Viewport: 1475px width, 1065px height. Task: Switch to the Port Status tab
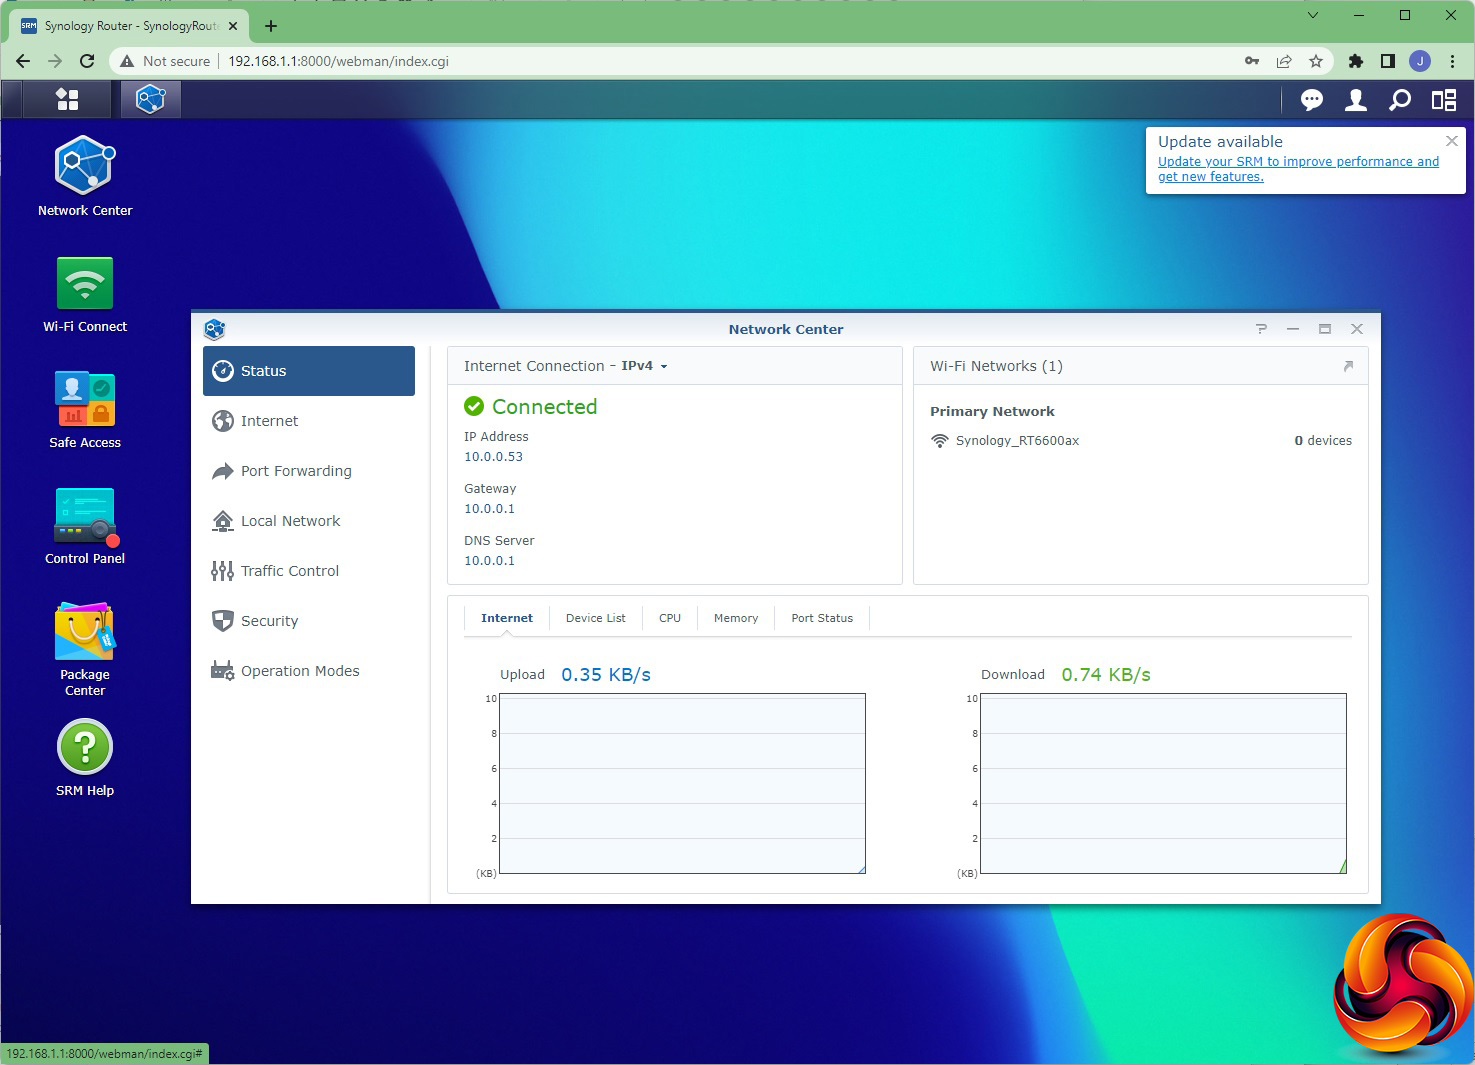click(822, 618)
